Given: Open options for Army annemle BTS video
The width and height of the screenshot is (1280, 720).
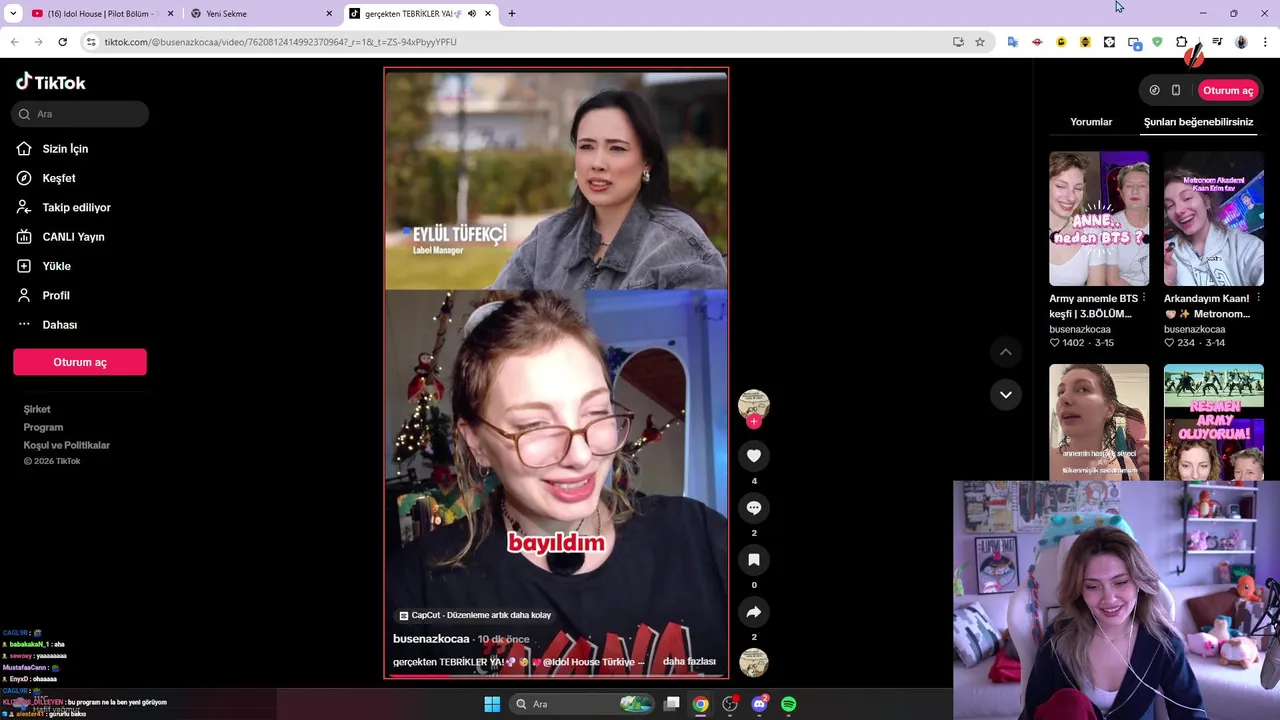Looking at the screenshot, I should click(1144, 298).
